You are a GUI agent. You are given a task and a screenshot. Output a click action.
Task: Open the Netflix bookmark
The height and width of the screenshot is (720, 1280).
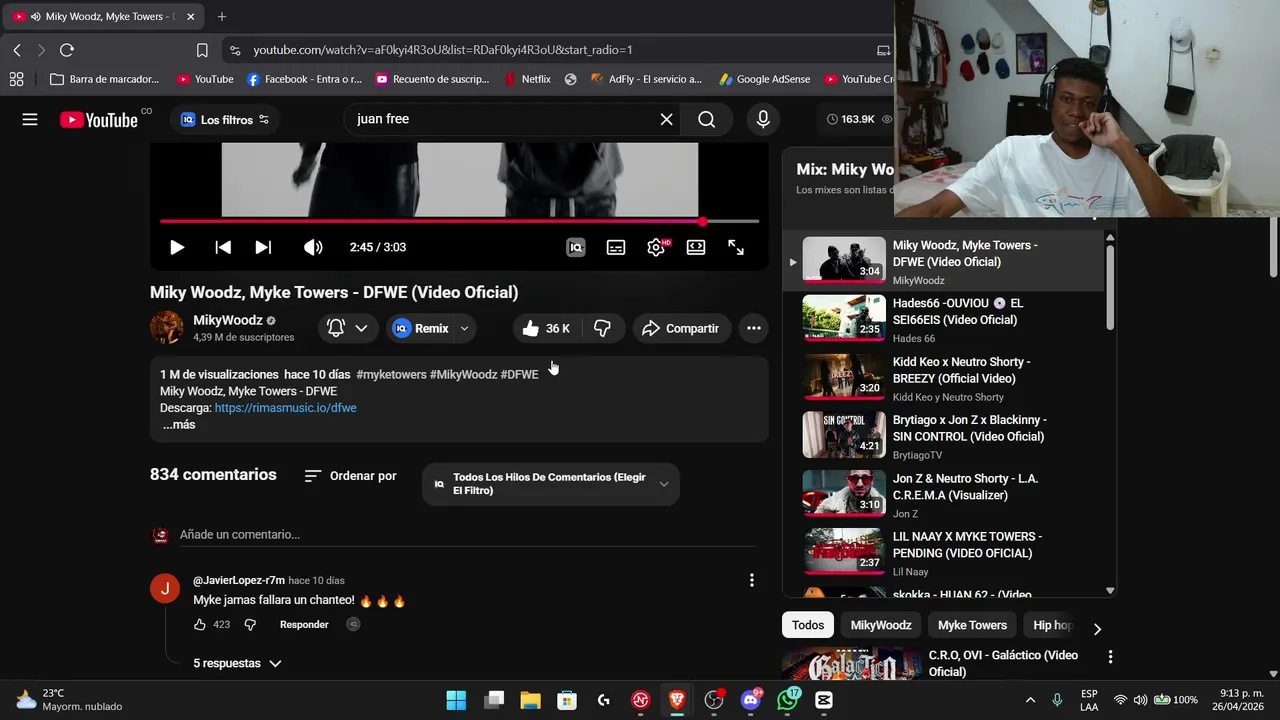point(528,79)
